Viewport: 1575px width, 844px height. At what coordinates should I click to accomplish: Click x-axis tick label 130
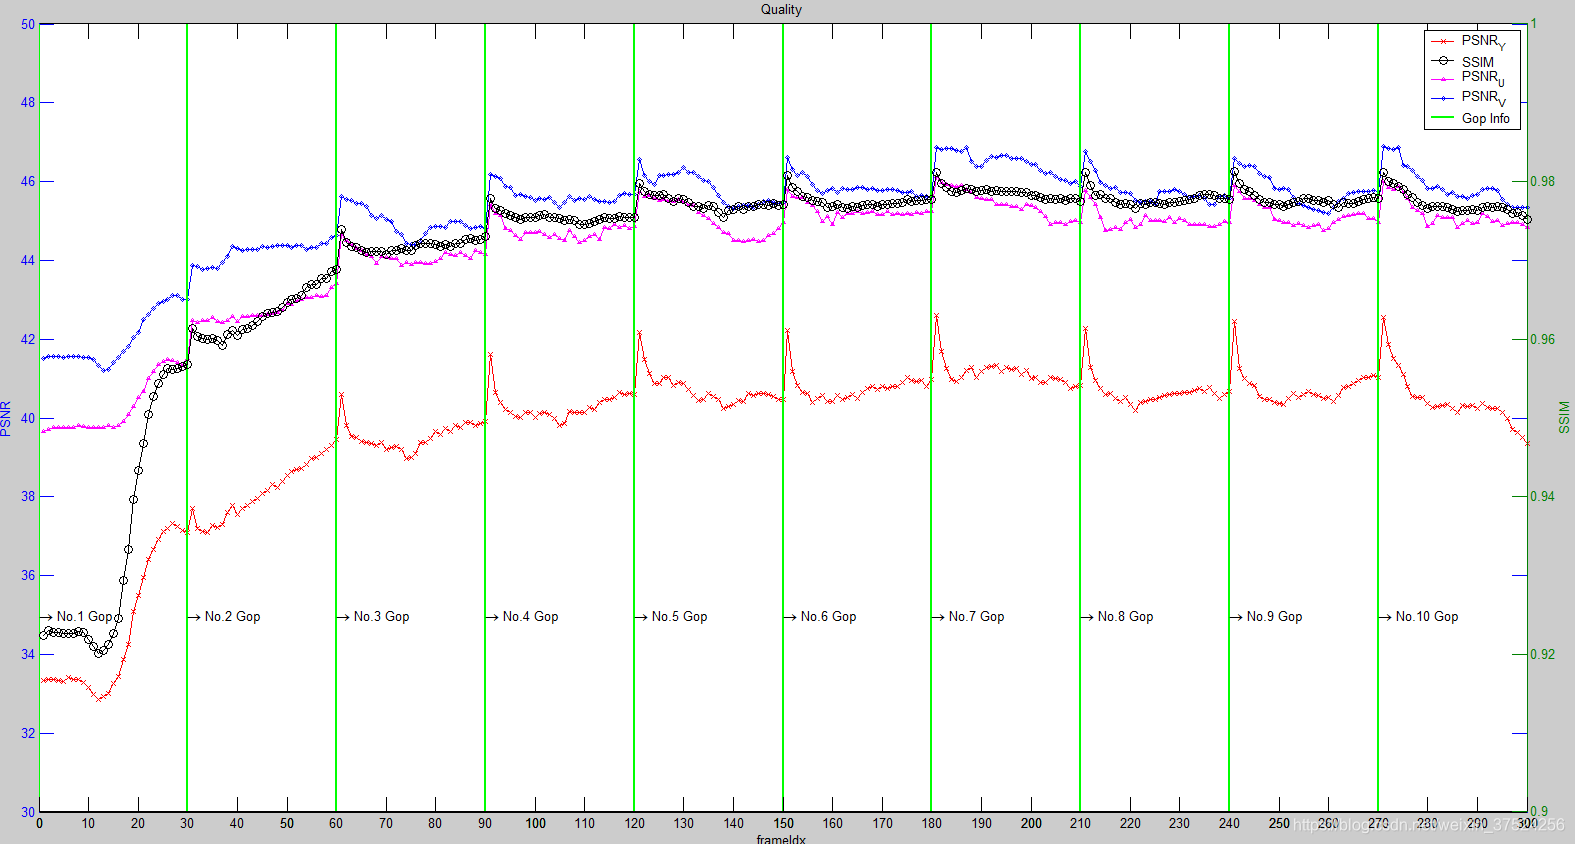click(683, 823)
